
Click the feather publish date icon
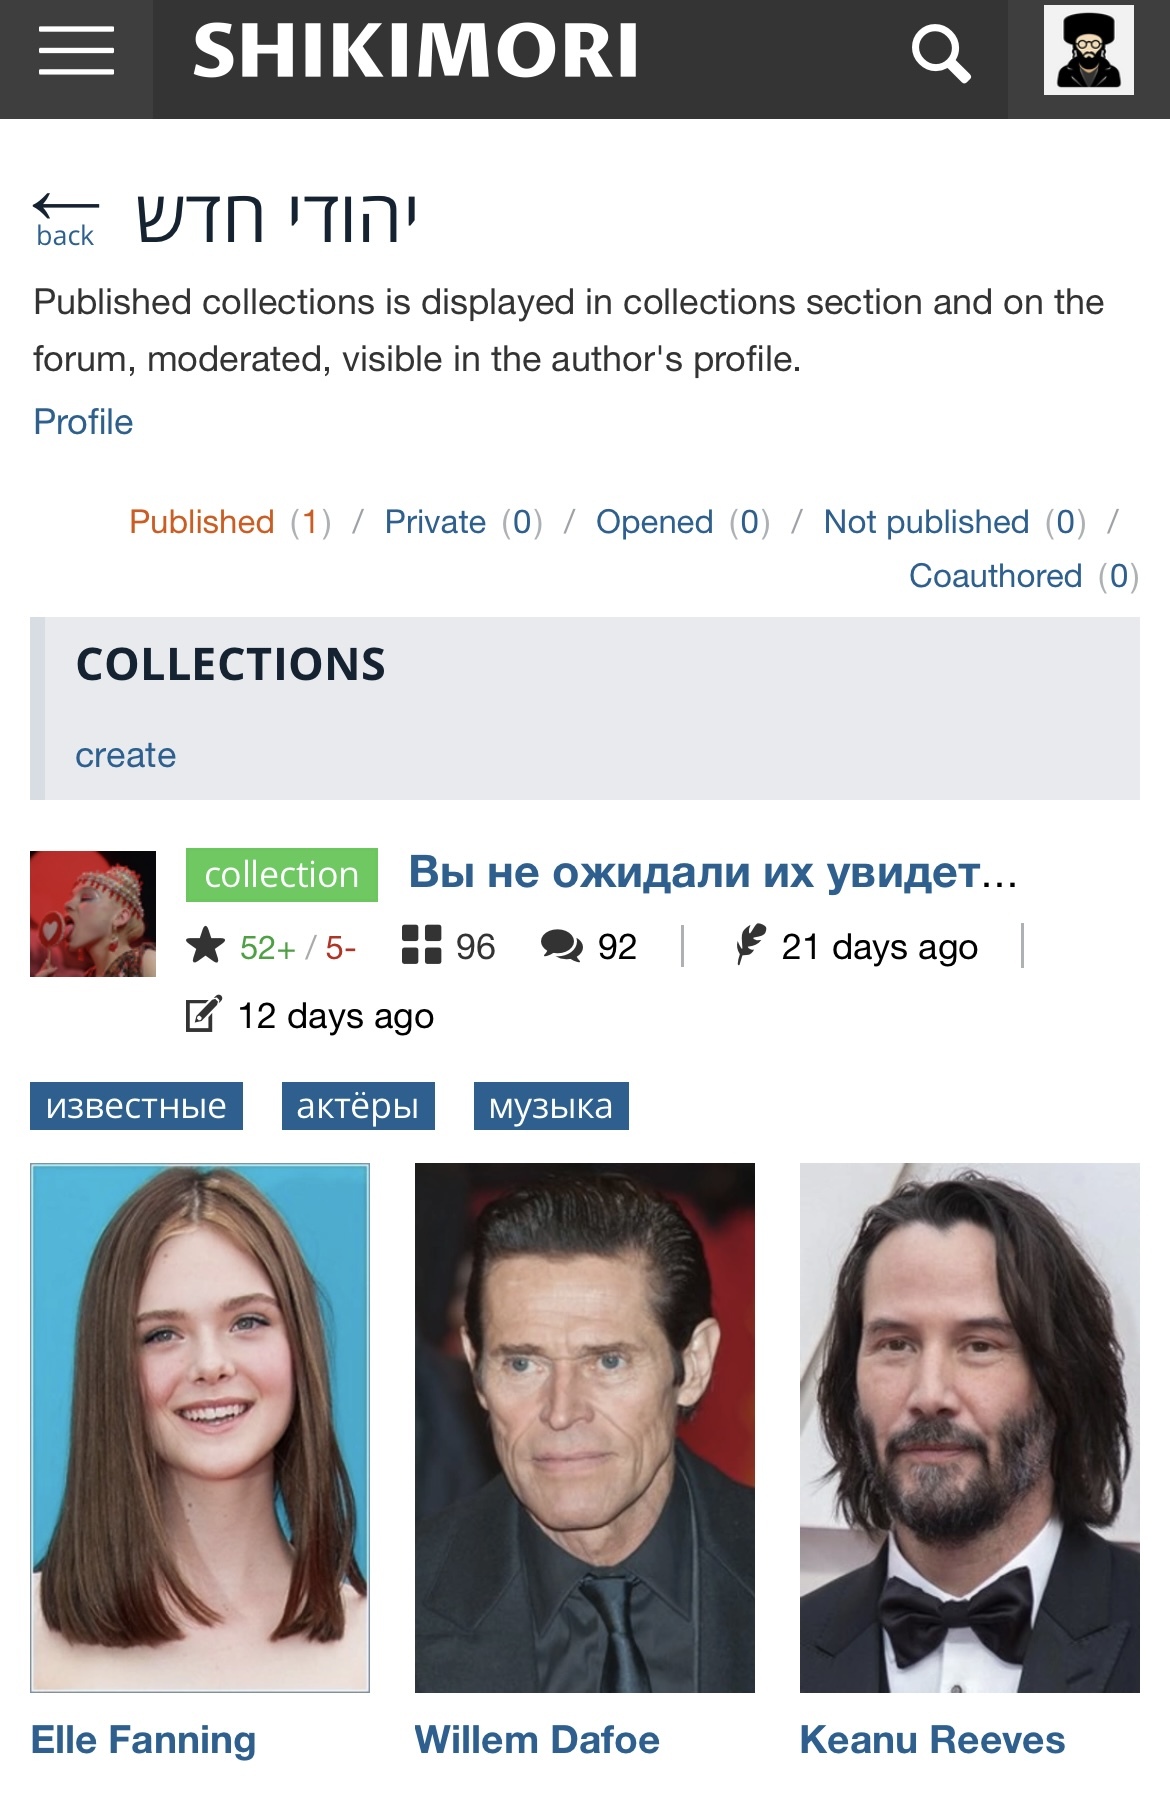[750, 945]
